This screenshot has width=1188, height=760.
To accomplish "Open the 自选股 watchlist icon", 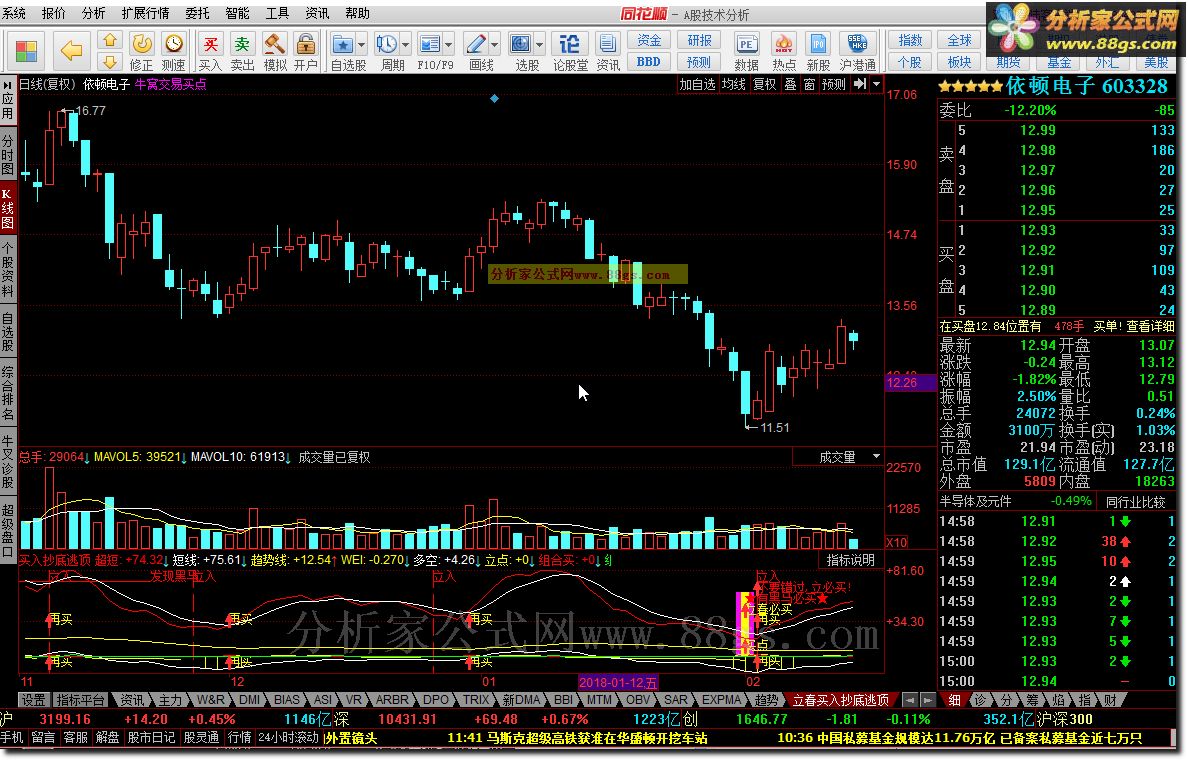I will click(x=342, y=45).
